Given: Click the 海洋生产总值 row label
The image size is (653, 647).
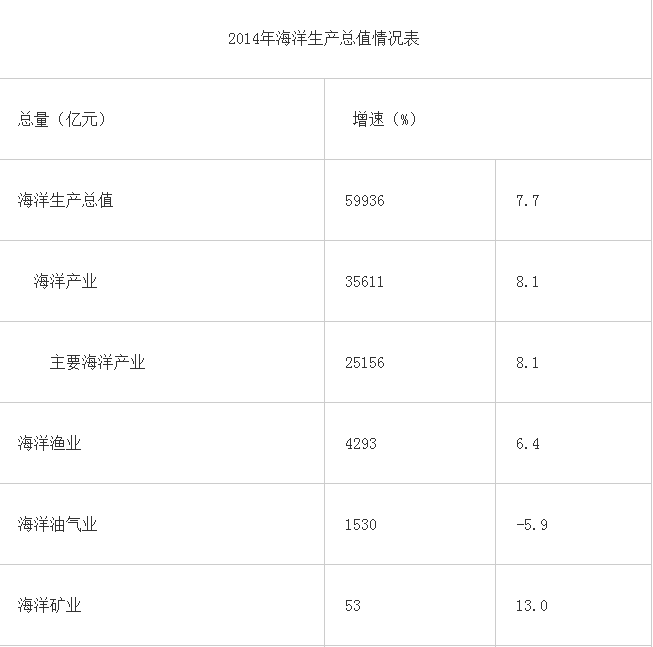Looking at the screenshot, I should [x=65, y=200].
